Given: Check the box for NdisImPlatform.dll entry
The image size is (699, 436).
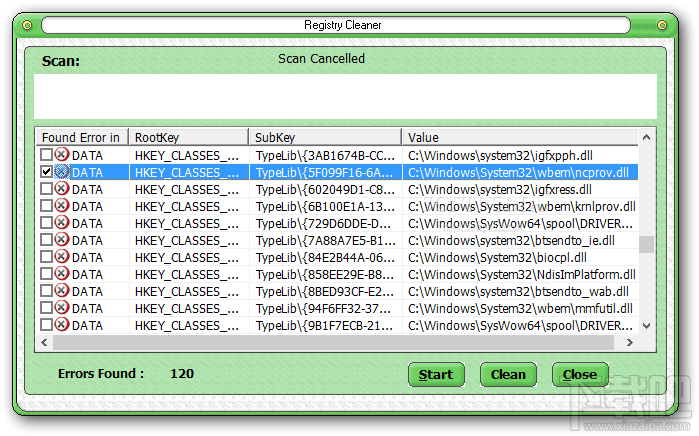Looking at the screenshot, I should tap(46, 273).
